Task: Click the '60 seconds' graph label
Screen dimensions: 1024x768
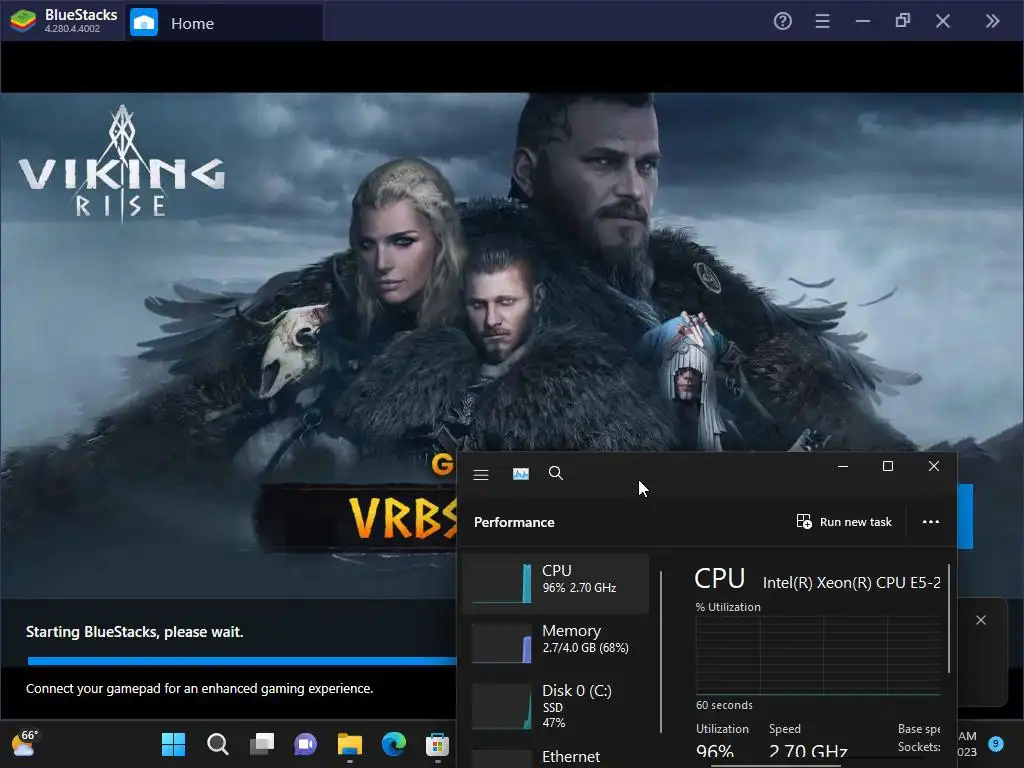Action: tap(724, 705)
